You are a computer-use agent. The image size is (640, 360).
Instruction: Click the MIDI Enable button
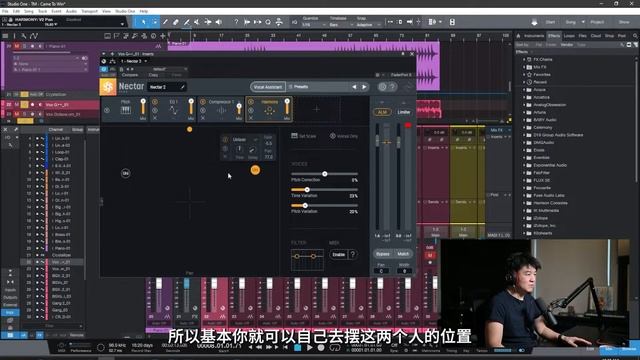point(338,254)
